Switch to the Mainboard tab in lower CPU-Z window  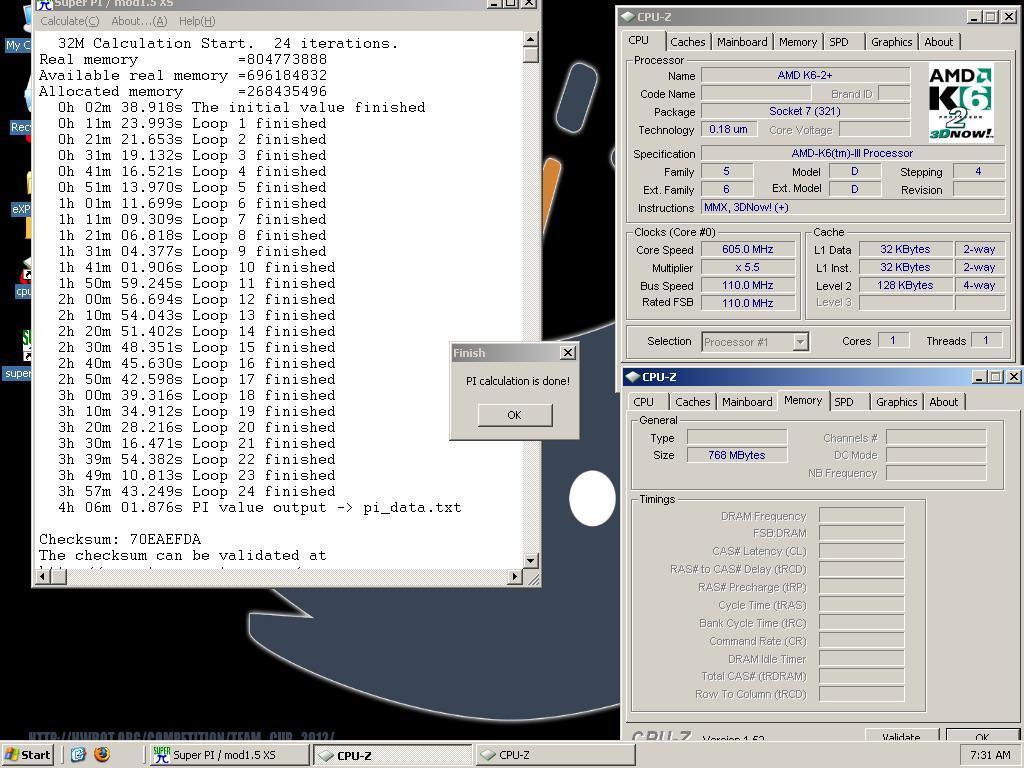tap(747, 402)
